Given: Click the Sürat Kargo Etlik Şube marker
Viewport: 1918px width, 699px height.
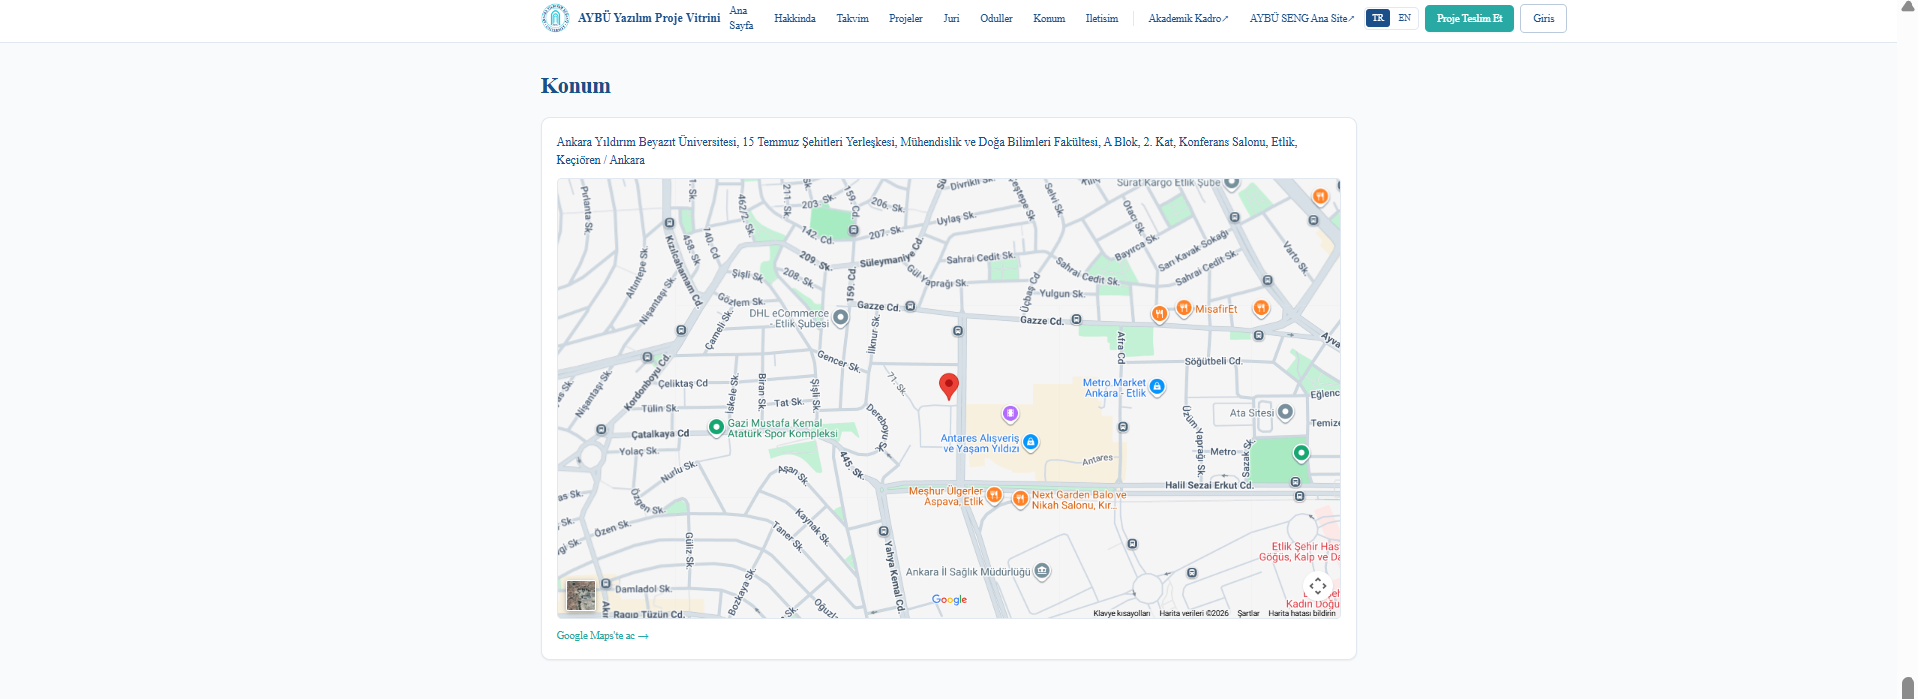Looking at the screenshot, I should (1232, 183).
